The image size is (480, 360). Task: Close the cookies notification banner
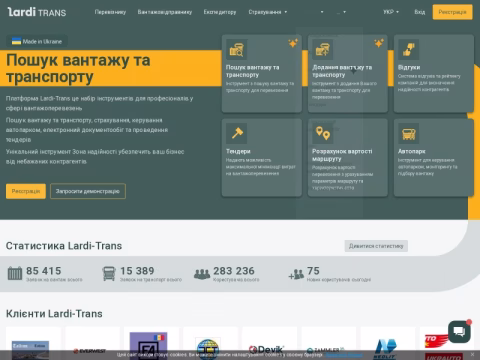(472, 354)
